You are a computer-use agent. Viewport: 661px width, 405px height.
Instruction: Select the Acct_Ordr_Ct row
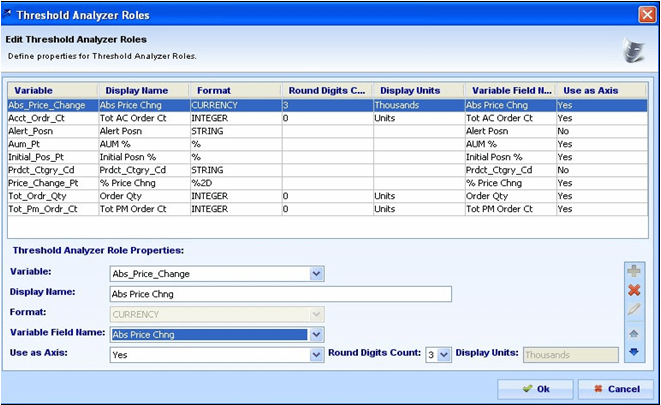(x=328, y=118)
